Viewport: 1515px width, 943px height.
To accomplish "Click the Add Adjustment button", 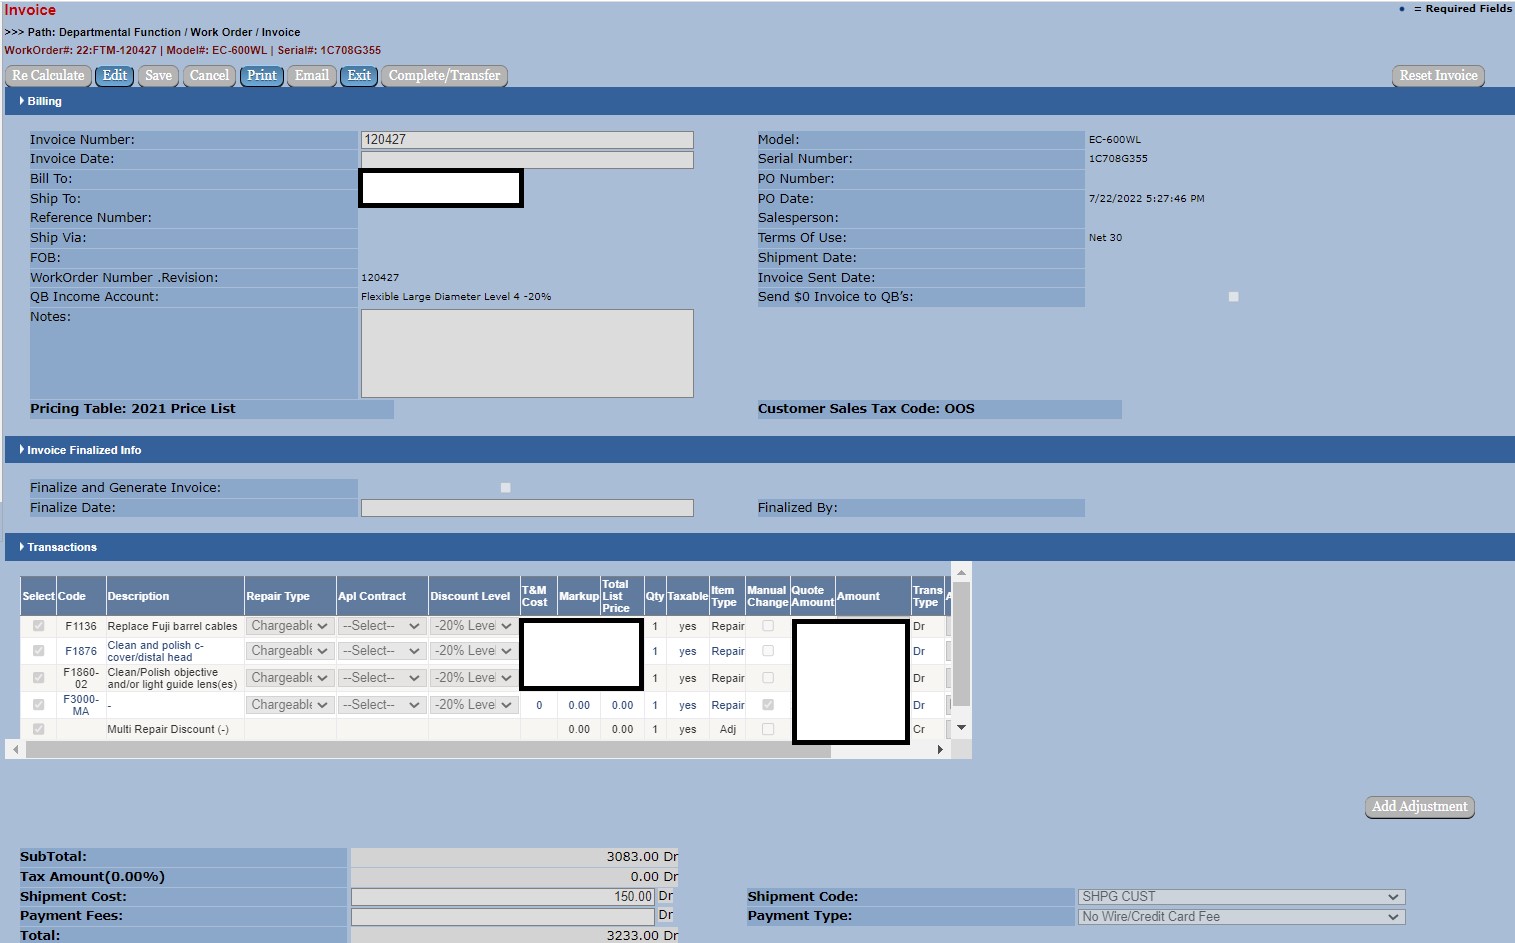I will click(x=1419, y=807).
